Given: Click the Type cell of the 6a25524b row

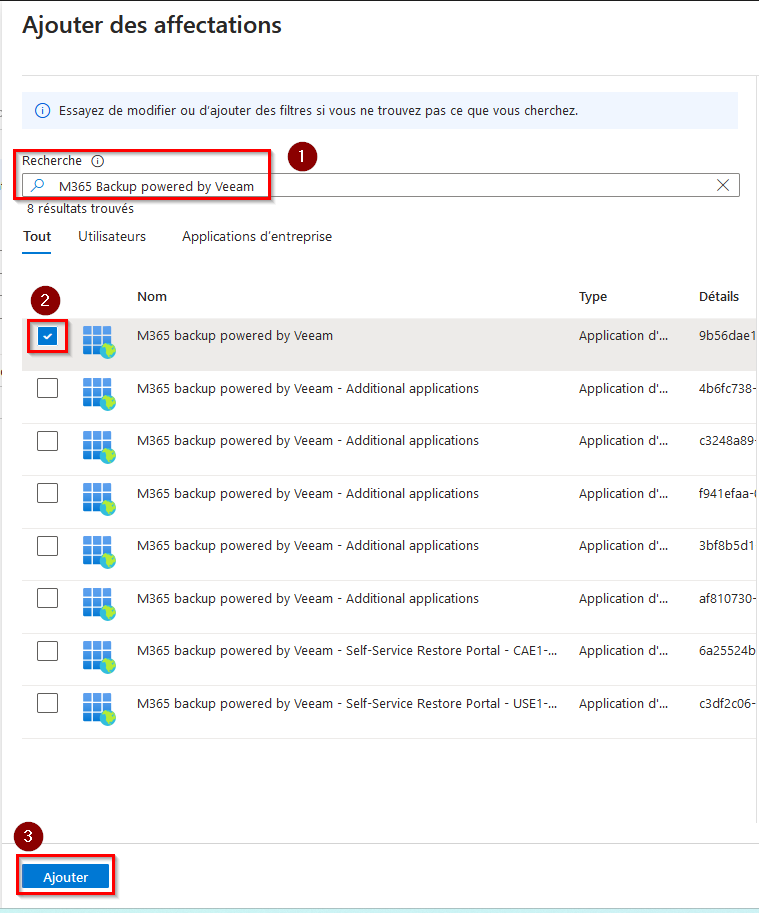Looking at the screenshot, I should (623, 650).
